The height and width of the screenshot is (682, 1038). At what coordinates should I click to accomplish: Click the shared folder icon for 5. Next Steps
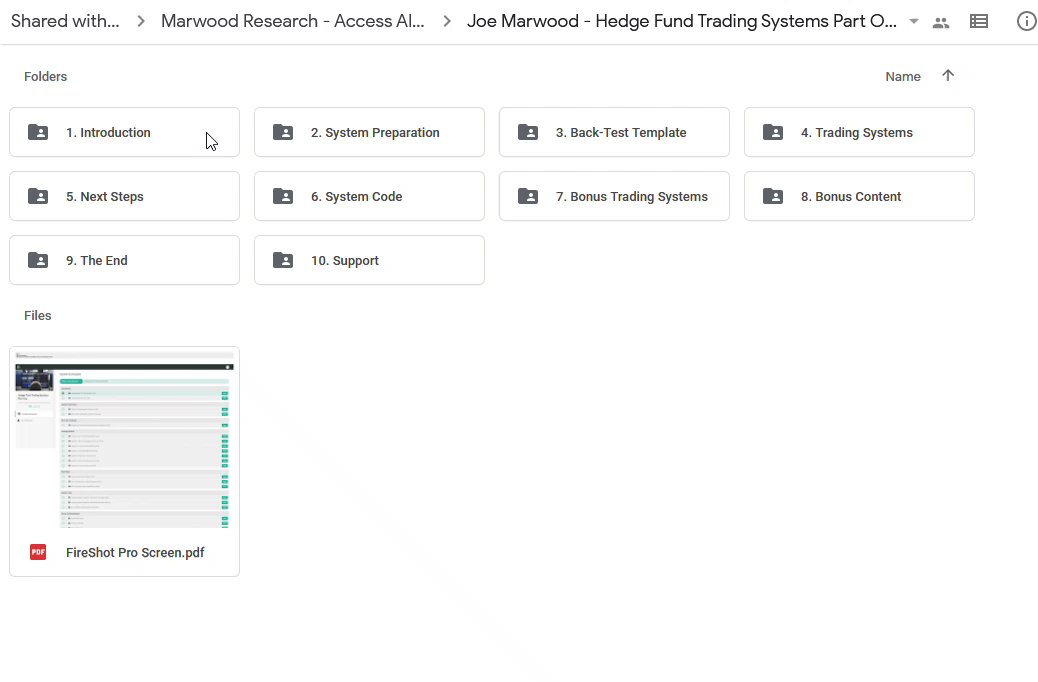pos(38,196)
